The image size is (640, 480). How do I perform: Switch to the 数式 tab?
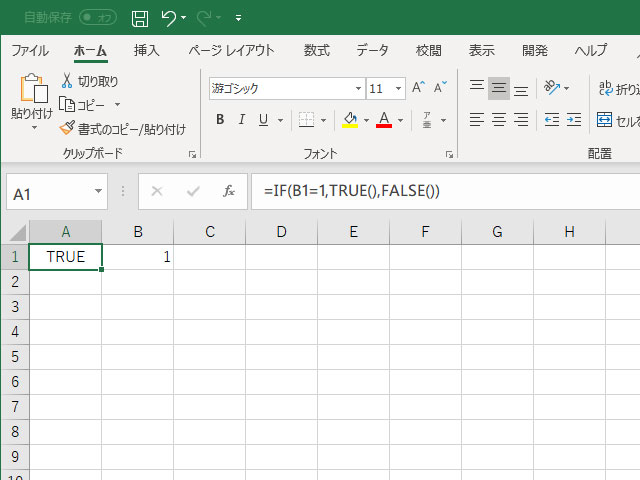(317, 51)
